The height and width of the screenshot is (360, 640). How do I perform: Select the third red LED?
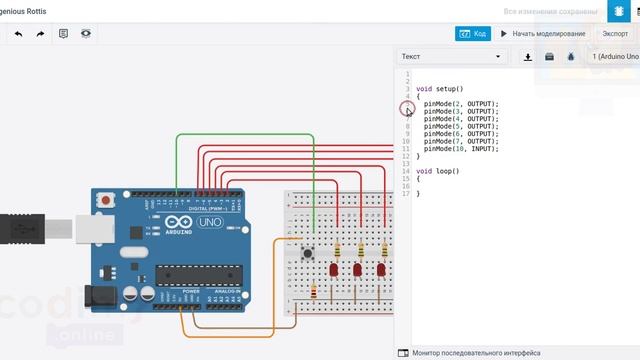[381, 270]
